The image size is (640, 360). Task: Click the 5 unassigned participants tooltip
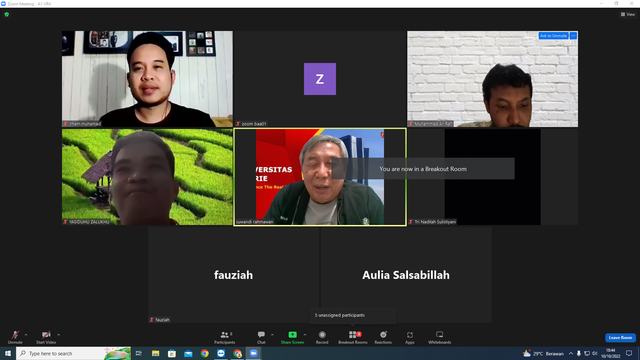point(353,316)
